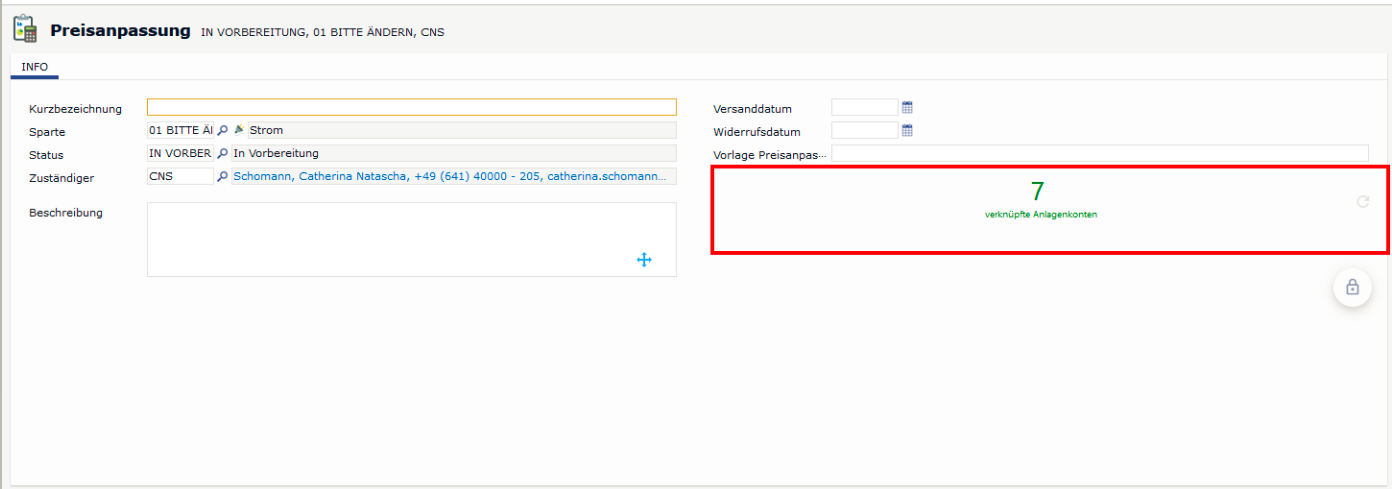Open the Sparte search magnifier
This screenshot has width=1392, height=489.
coord(223,130)
